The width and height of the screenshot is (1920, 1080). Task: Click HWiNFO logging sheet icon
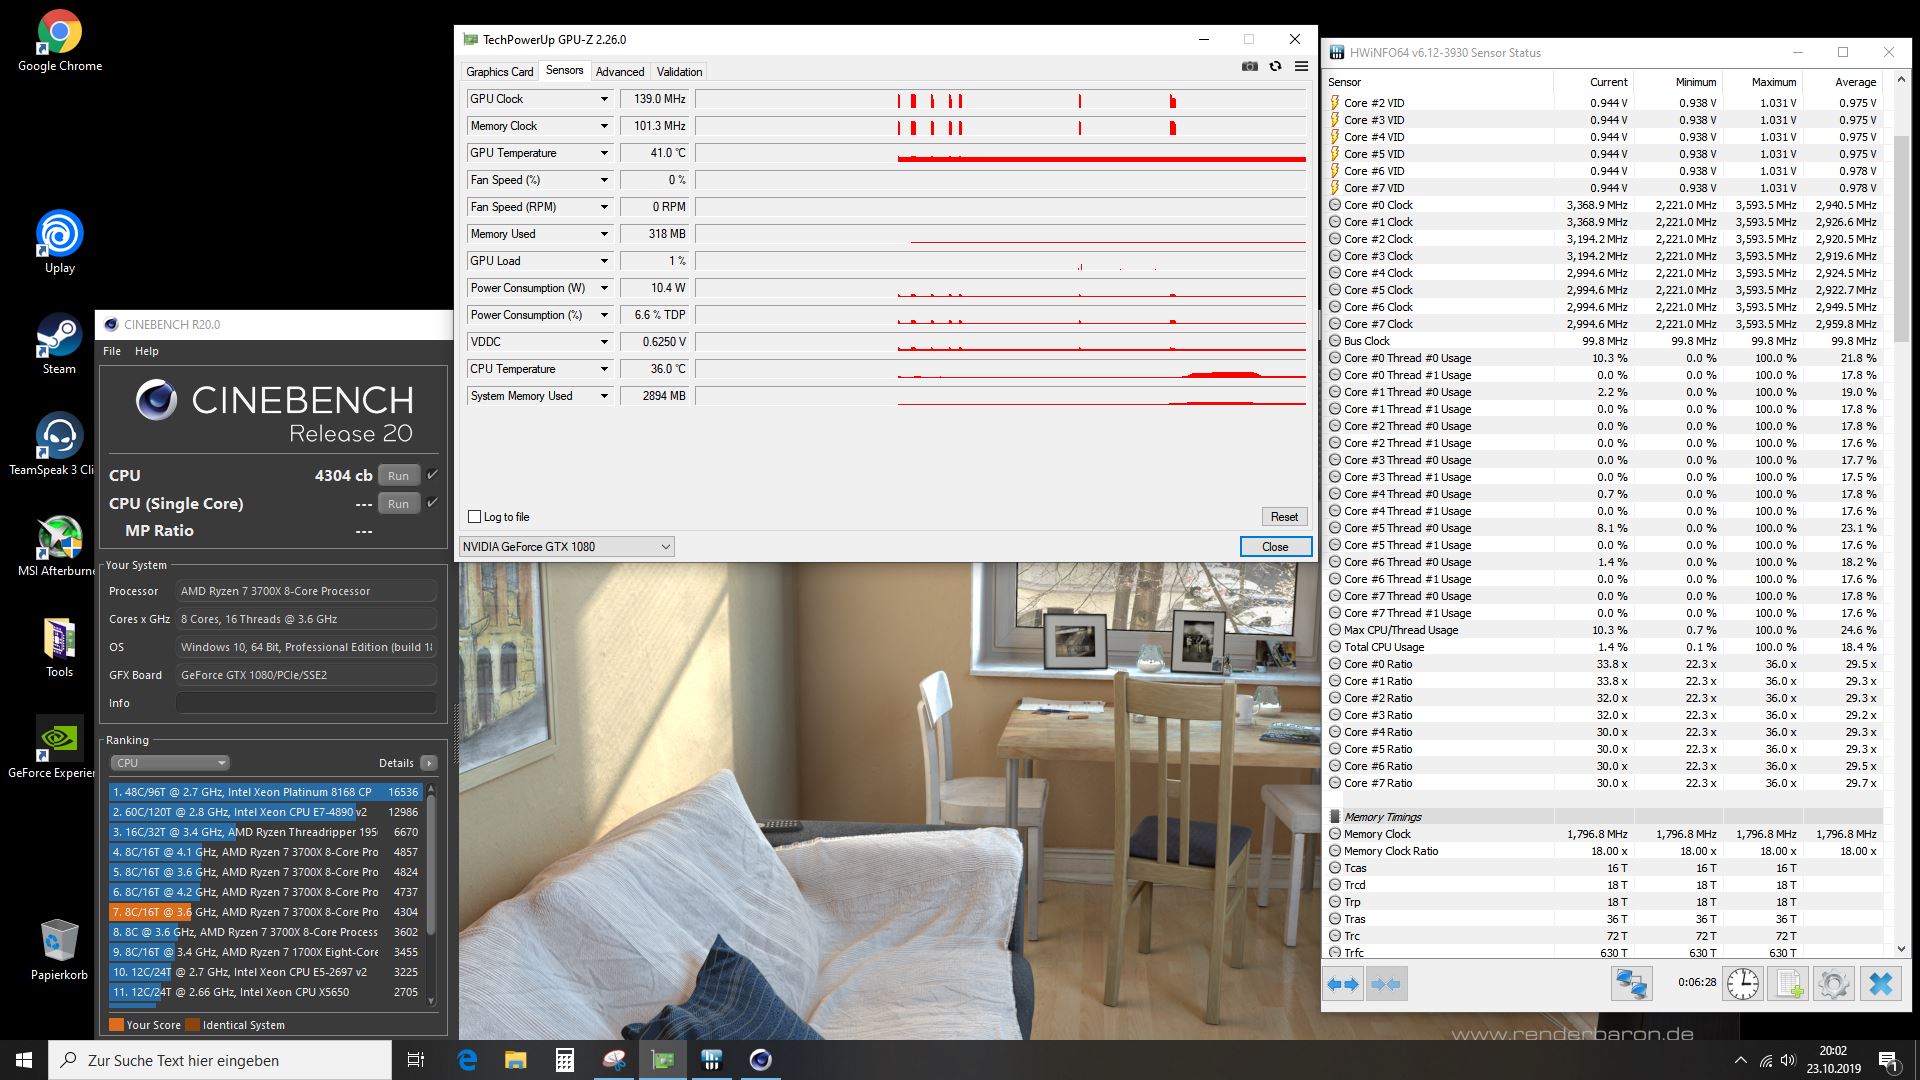coord(1787,985)
